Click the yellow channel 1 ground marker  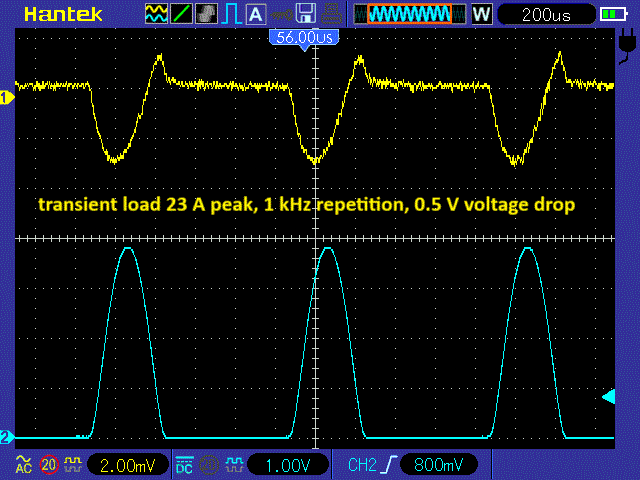coord(7,98)
